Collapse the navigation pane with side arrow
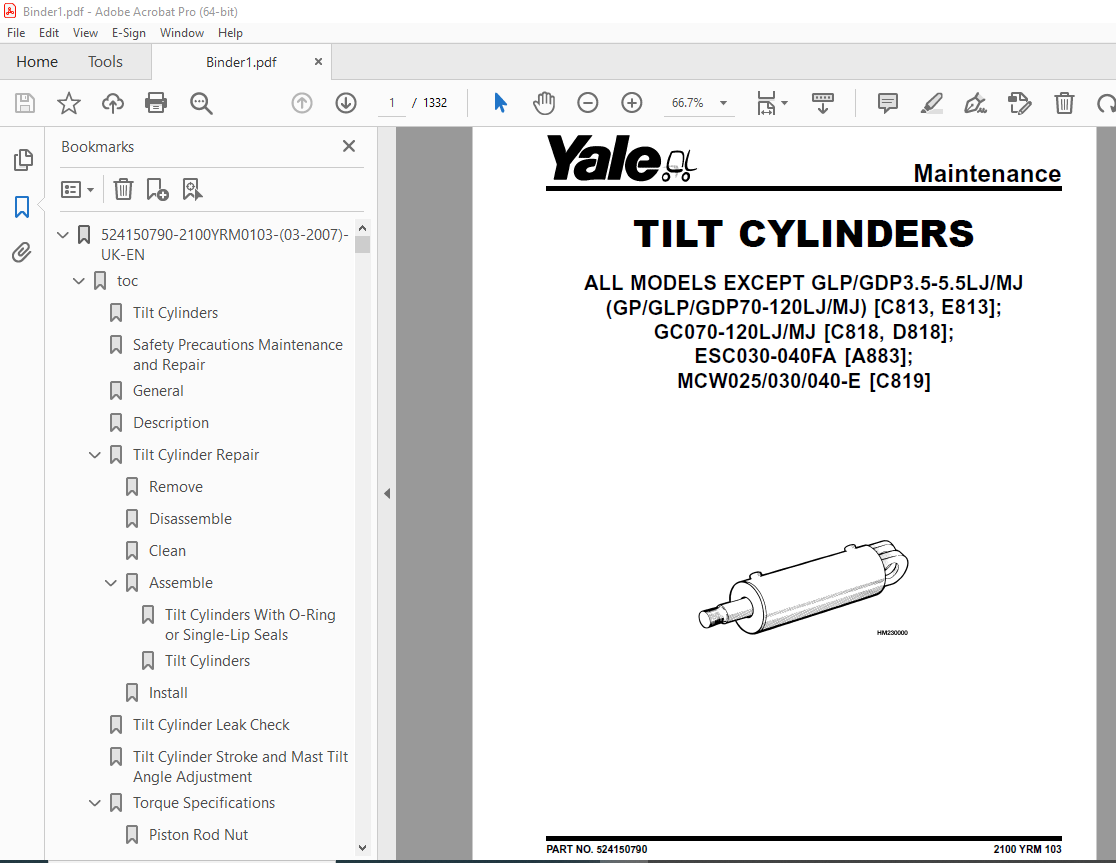The height and width of the screenshot is (863, 1116). tap(387, 493)
